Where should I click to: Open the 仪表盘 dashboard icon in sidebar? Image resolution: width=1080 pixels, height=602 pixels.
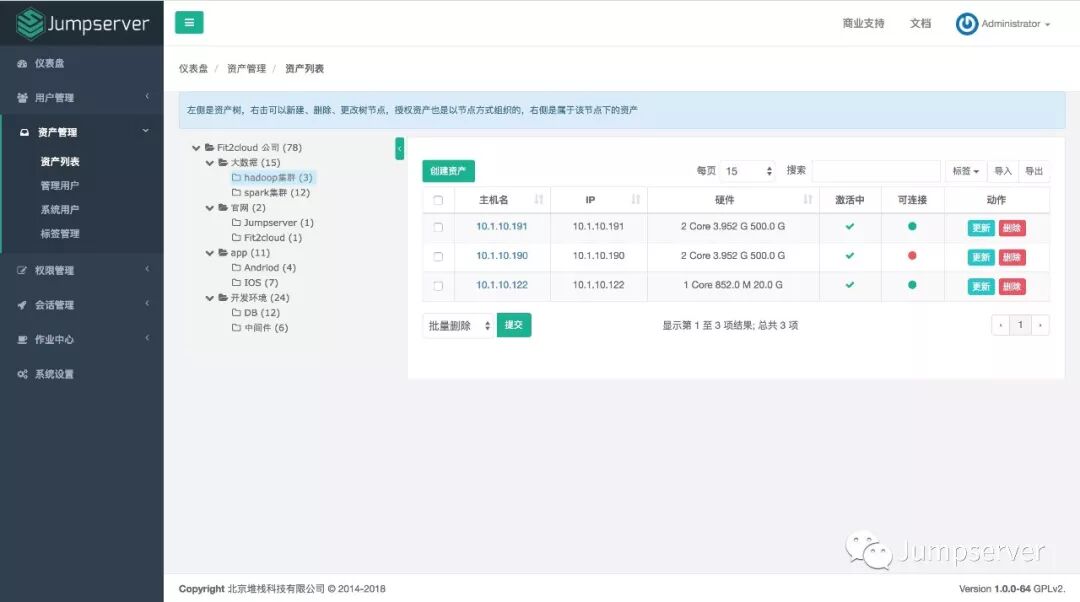point(24,63)
